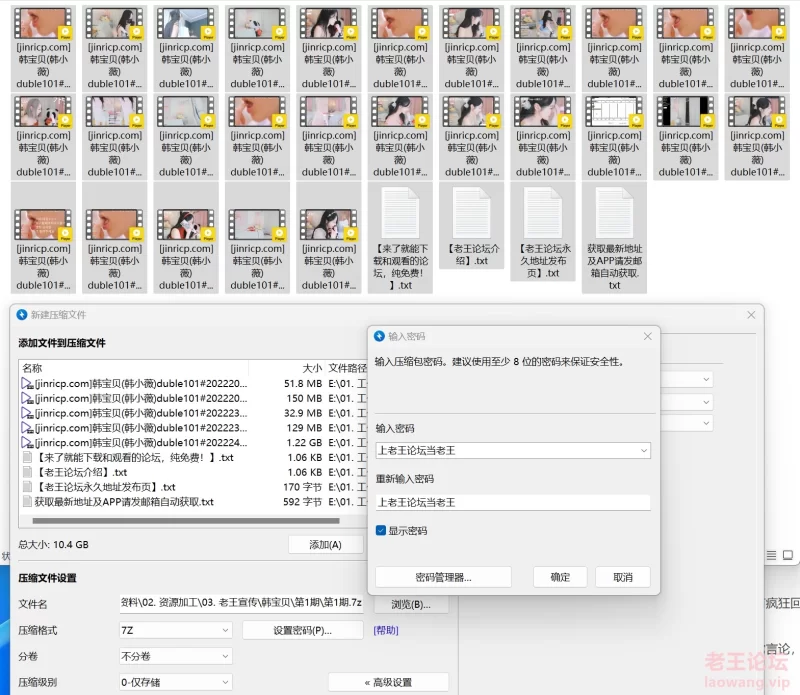The height and width of the screenshot is (695, 800).
Task: Select list row 【老王论坛永久地址发布页】.txt
Action: coord(193,487)
